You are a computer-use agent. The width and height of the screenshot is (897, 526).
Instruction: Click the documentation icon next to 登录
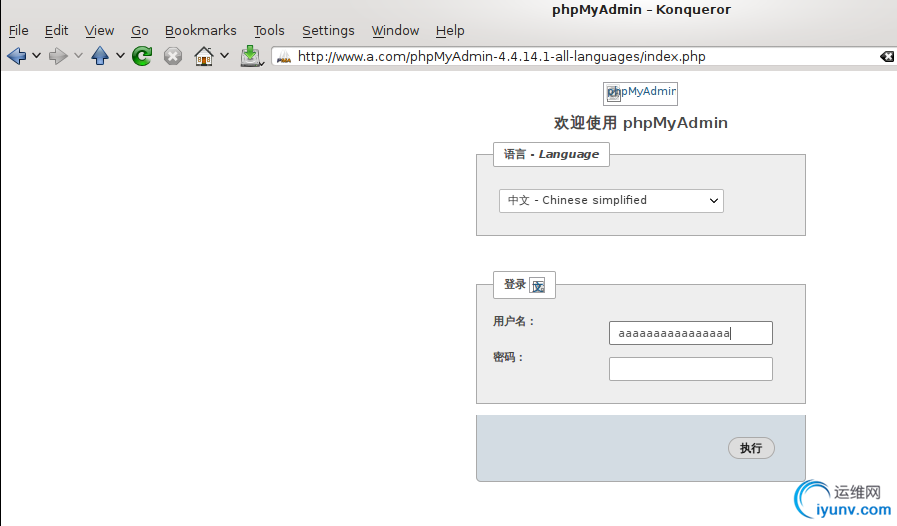click(x=537, y=286)
